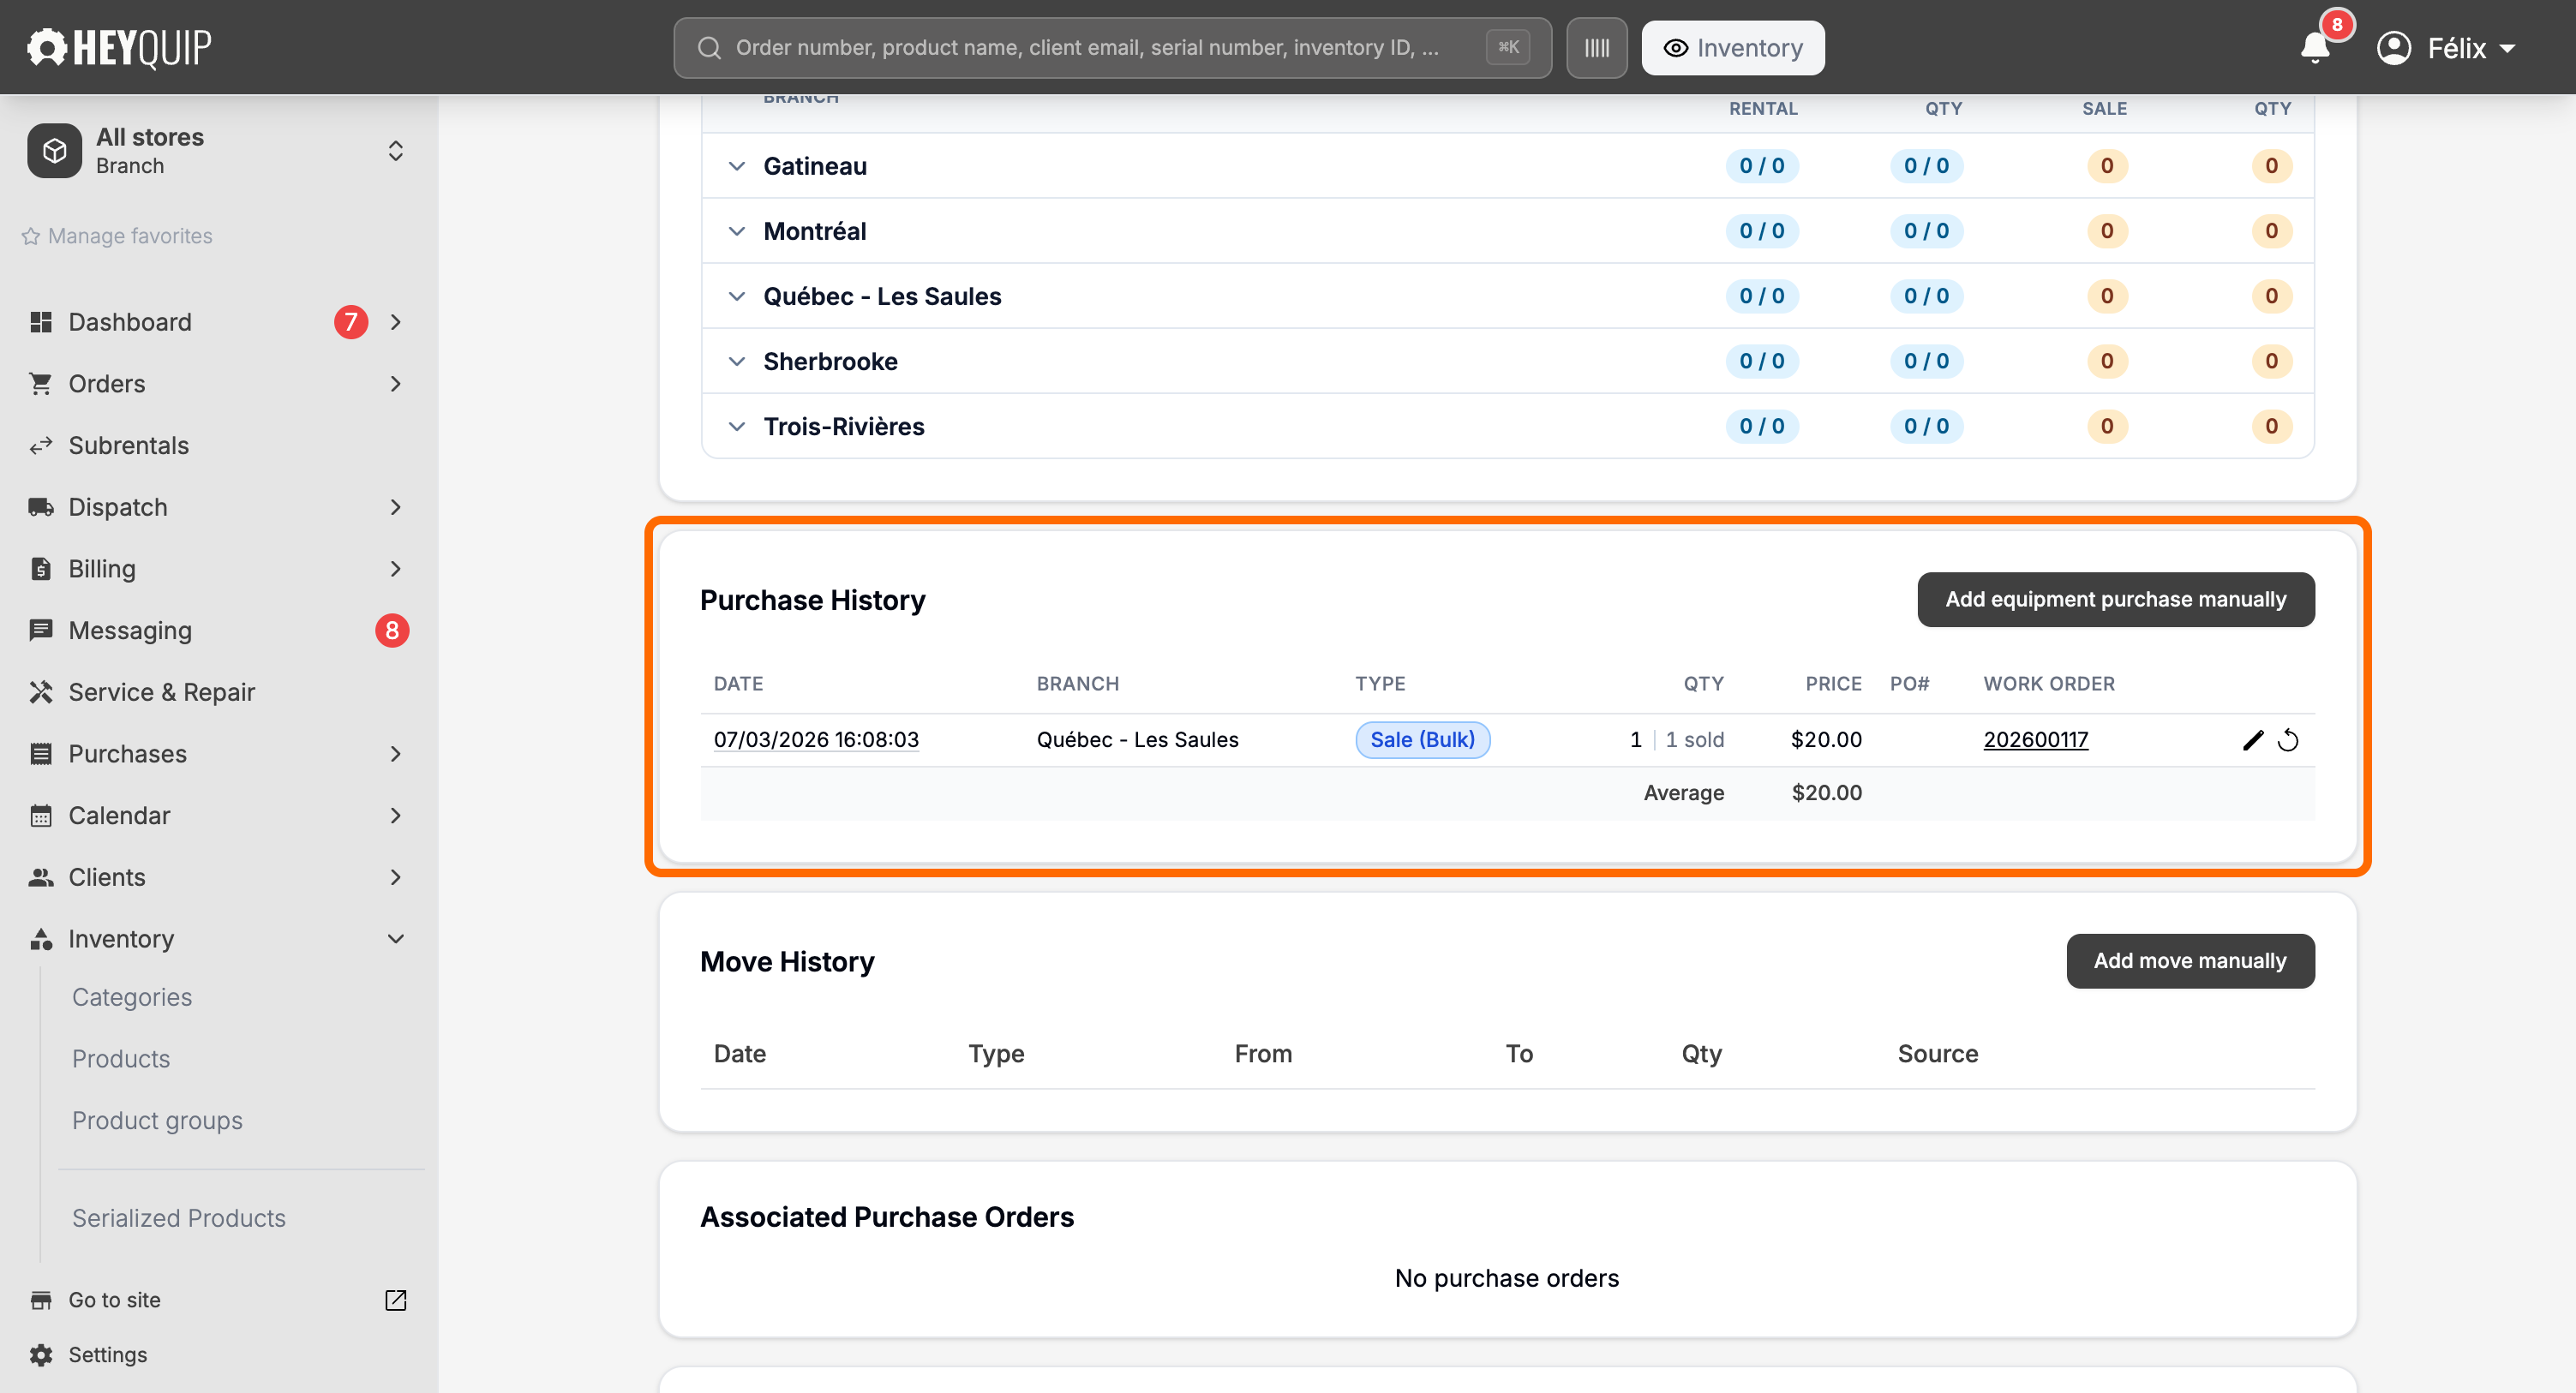Toggle the Inventory view button
The width and height of the screenshot is (2576, 1393).
click(1732, 48)
